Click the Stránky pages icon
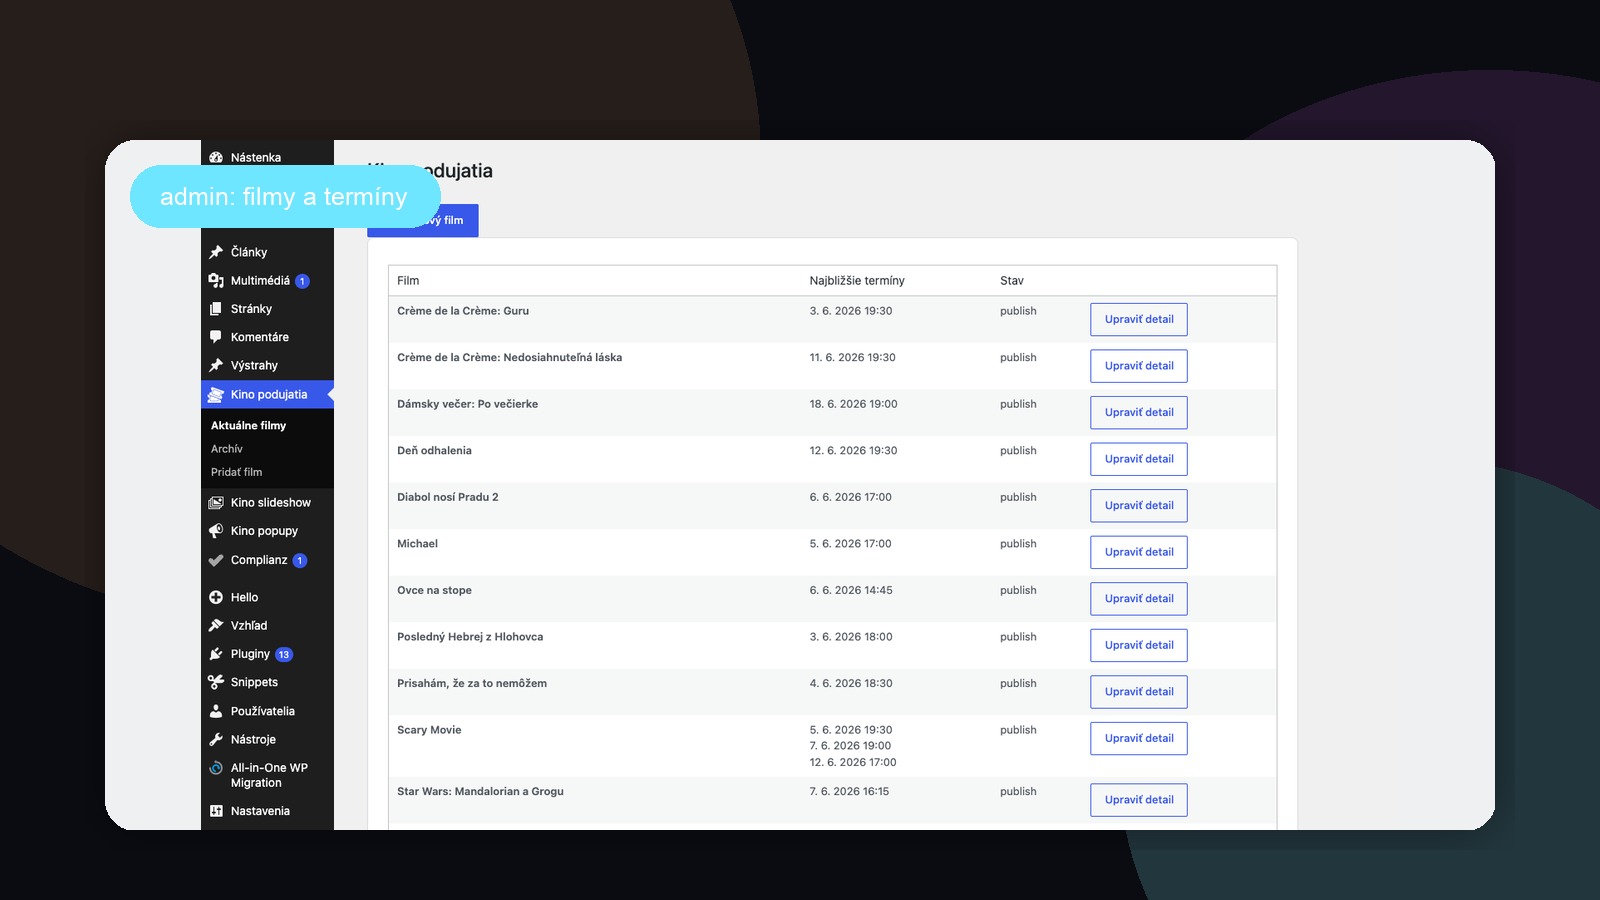The image size is (1600, 900). pyautogui.click(x=216, y=309)
